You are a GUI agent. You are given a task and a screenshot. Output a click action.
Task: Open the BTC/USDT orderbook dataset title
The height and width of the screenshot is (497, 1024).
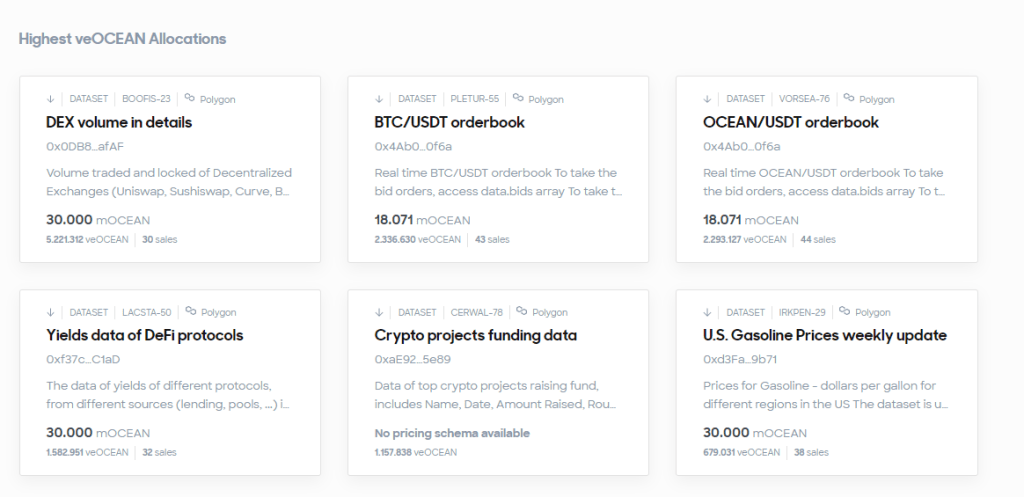[x=449, y=122]
